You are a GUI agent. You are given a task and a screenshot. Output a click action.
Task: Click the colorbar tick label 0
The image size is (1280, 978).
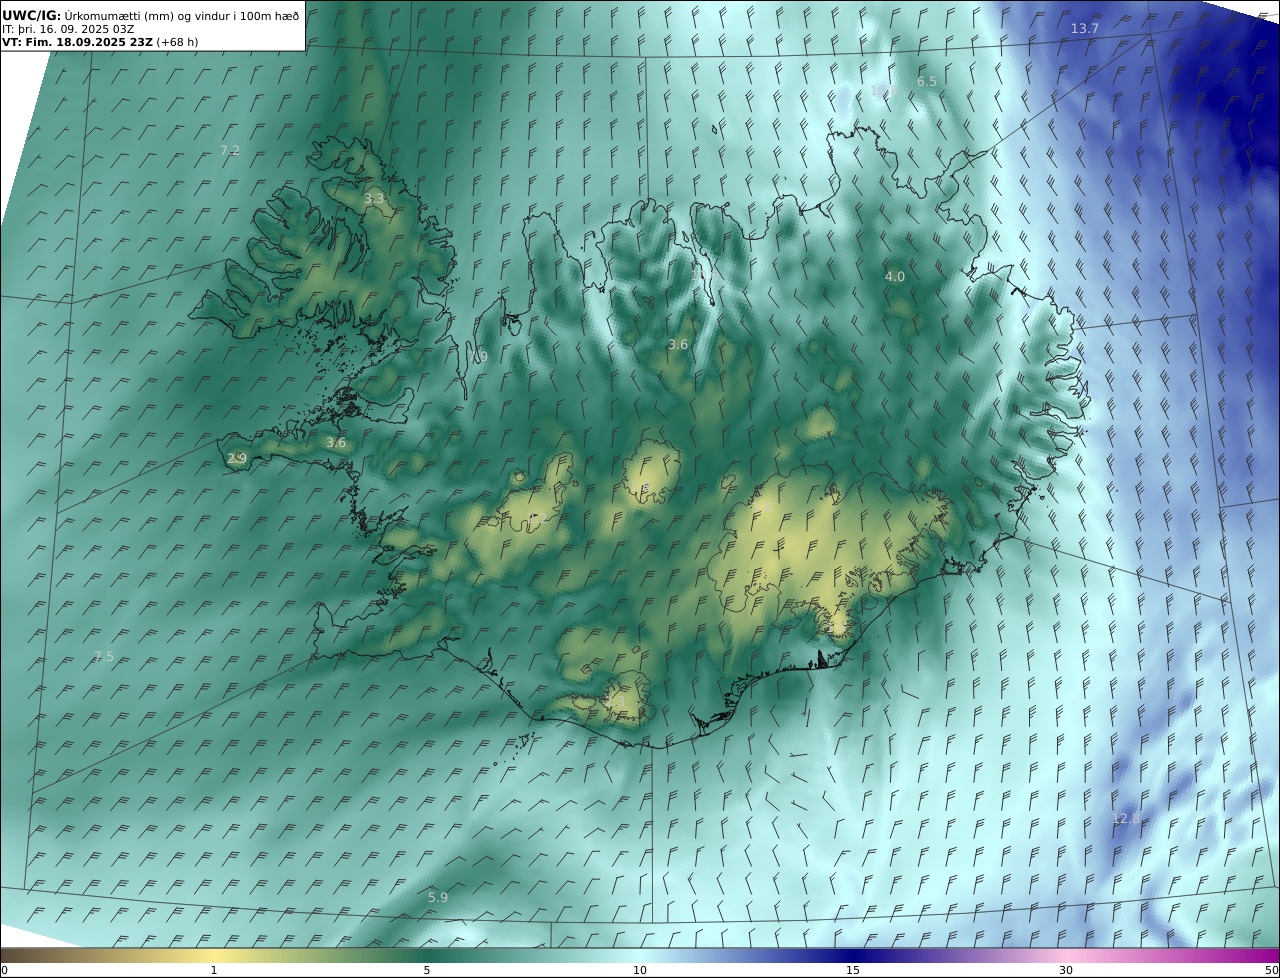click(4, 970)
